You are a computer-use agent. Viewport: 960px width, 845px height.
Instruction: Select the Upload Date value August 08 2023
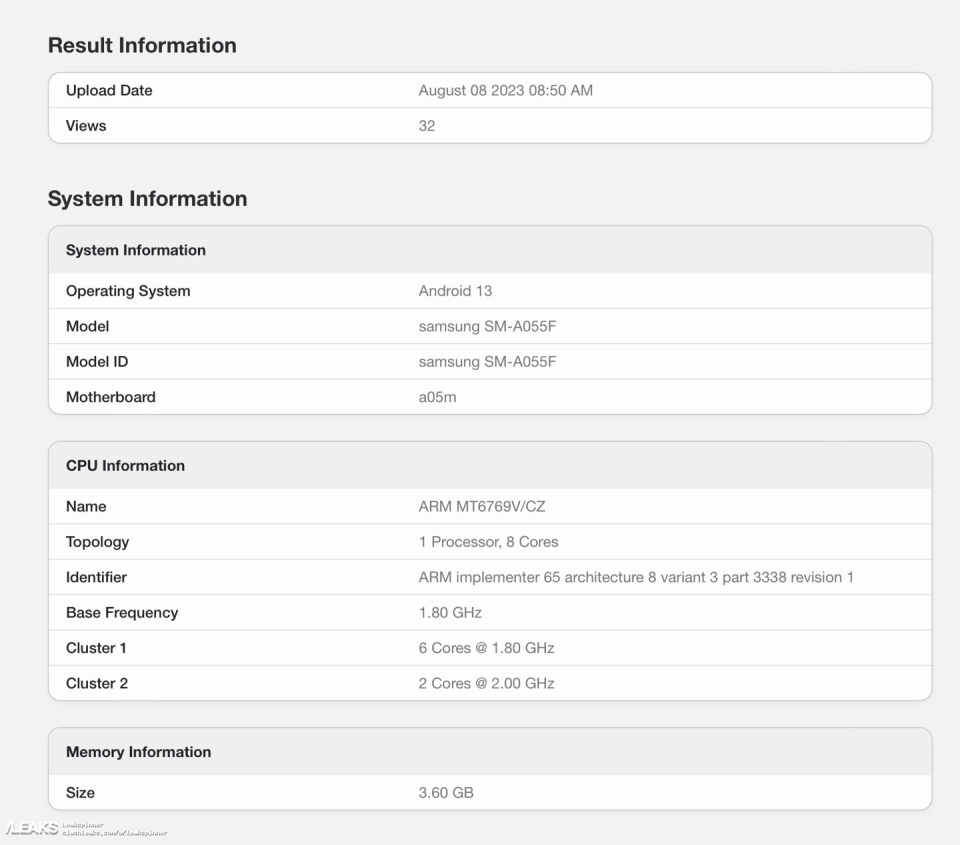click(x=505, y=90)
